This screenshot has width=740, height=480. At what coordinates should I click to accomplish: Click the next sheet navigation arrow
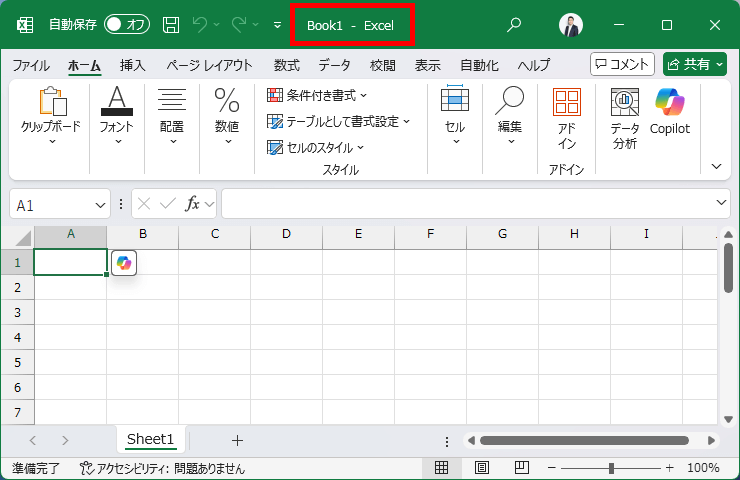[x=65, y=440]
